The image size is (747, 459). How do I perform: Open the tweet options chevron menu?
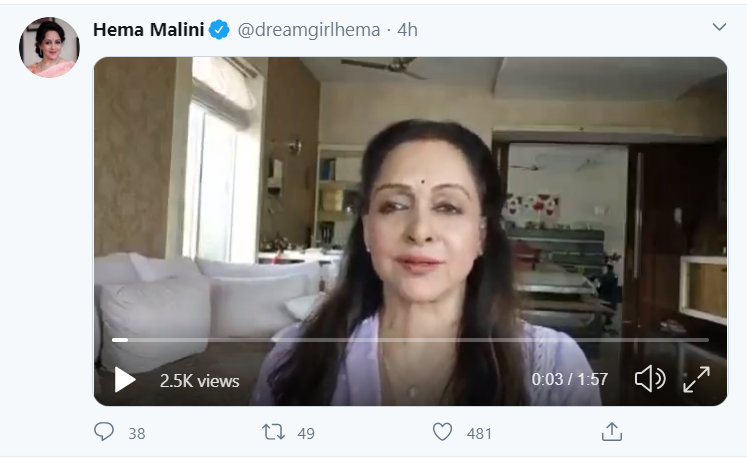click(x=719, y=26)
